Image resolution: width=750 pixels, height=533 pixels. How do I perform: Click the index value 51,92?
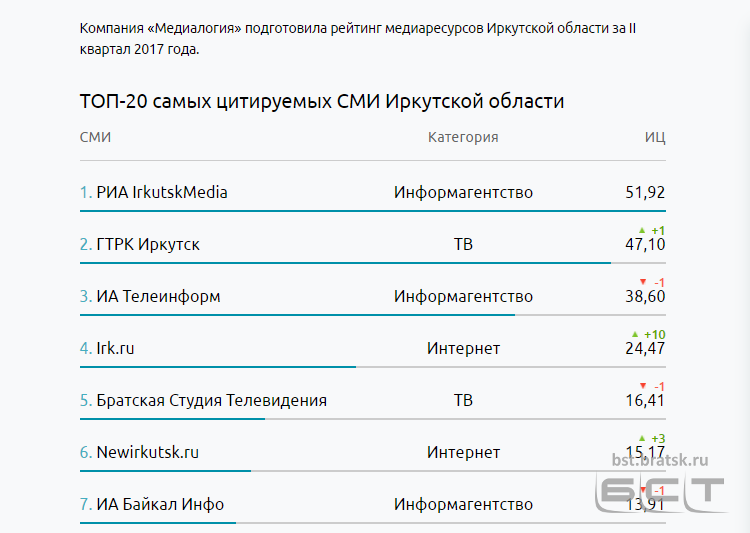(x=645, y=192)
